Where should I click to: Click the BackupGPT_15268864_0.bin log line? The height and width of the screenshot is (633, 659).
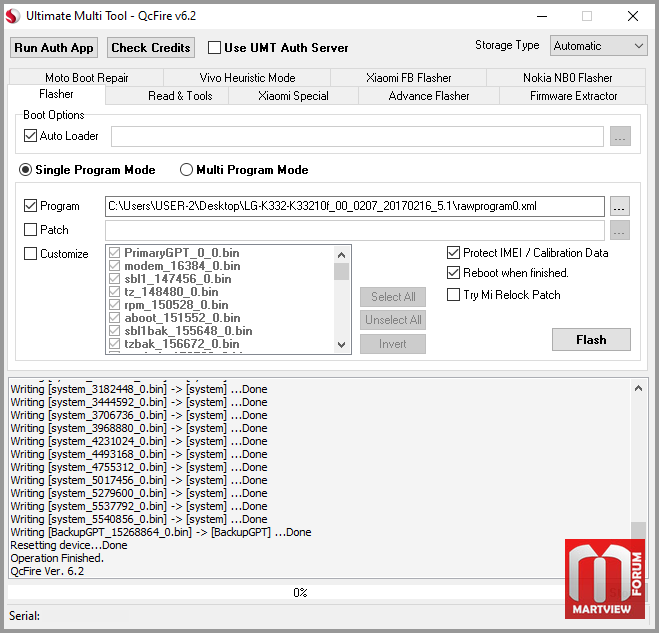coord(161,532)
